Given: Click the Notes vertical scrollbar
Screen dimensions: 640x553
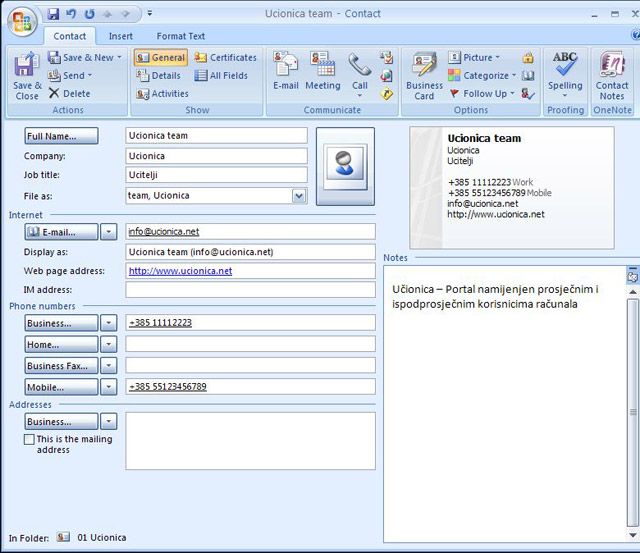Looking at the screenshot, I should point(633,412).
